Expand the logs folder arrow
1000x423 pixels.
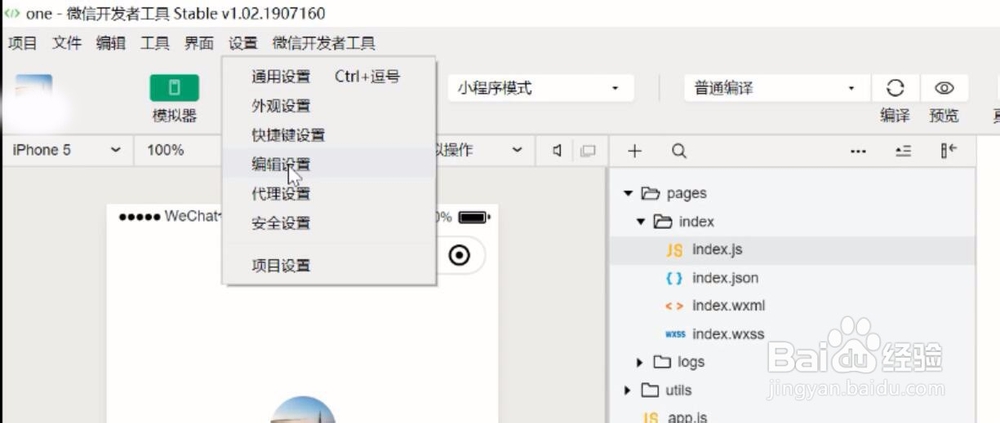(640, 362)
